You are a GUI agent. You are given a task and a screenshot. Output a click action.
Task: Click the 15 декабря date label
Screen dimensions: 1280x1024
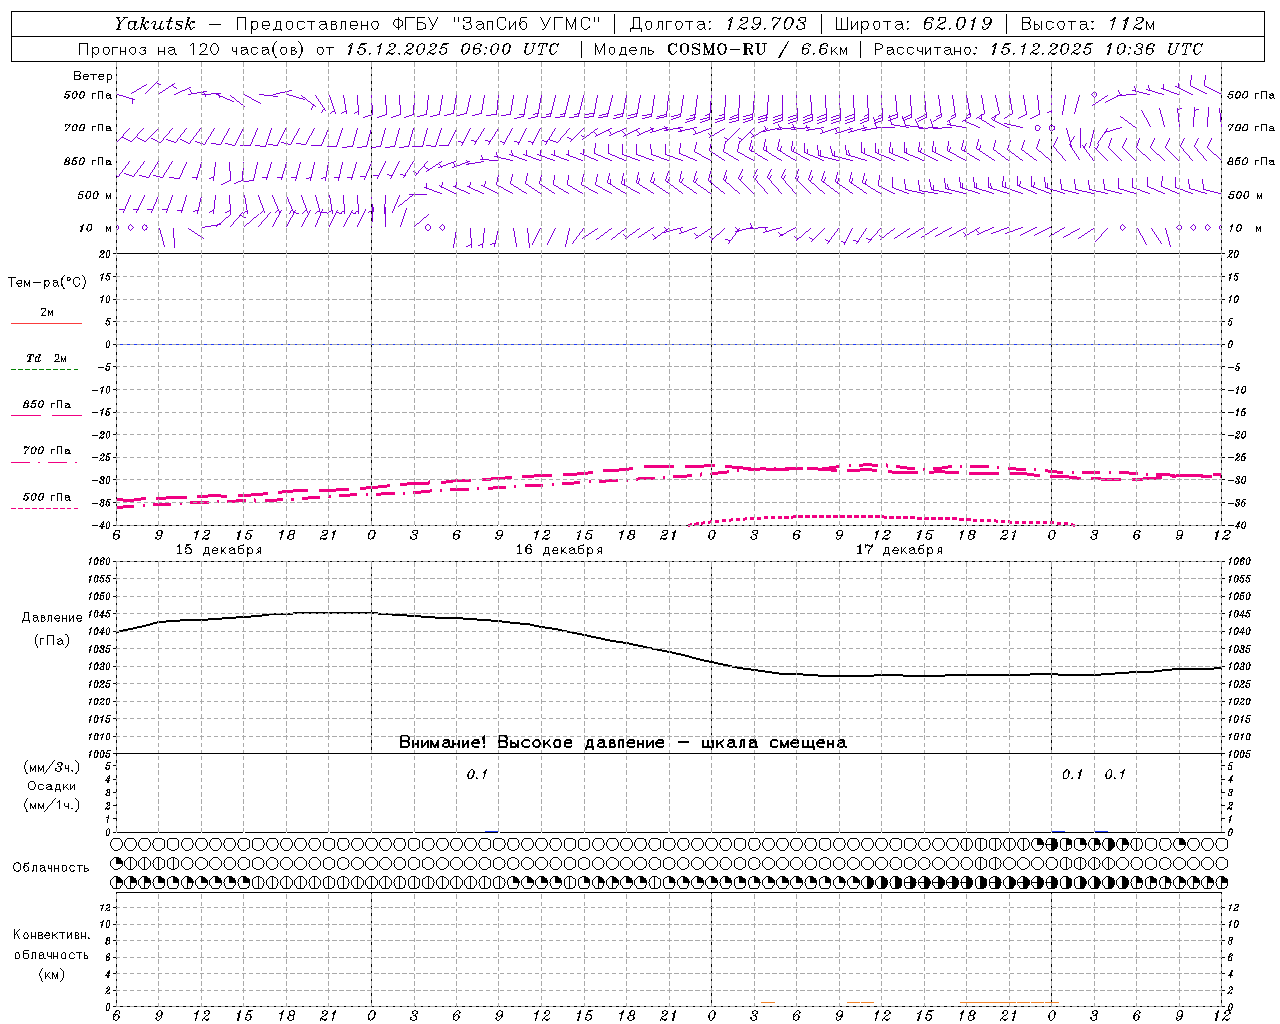[219, 550]
